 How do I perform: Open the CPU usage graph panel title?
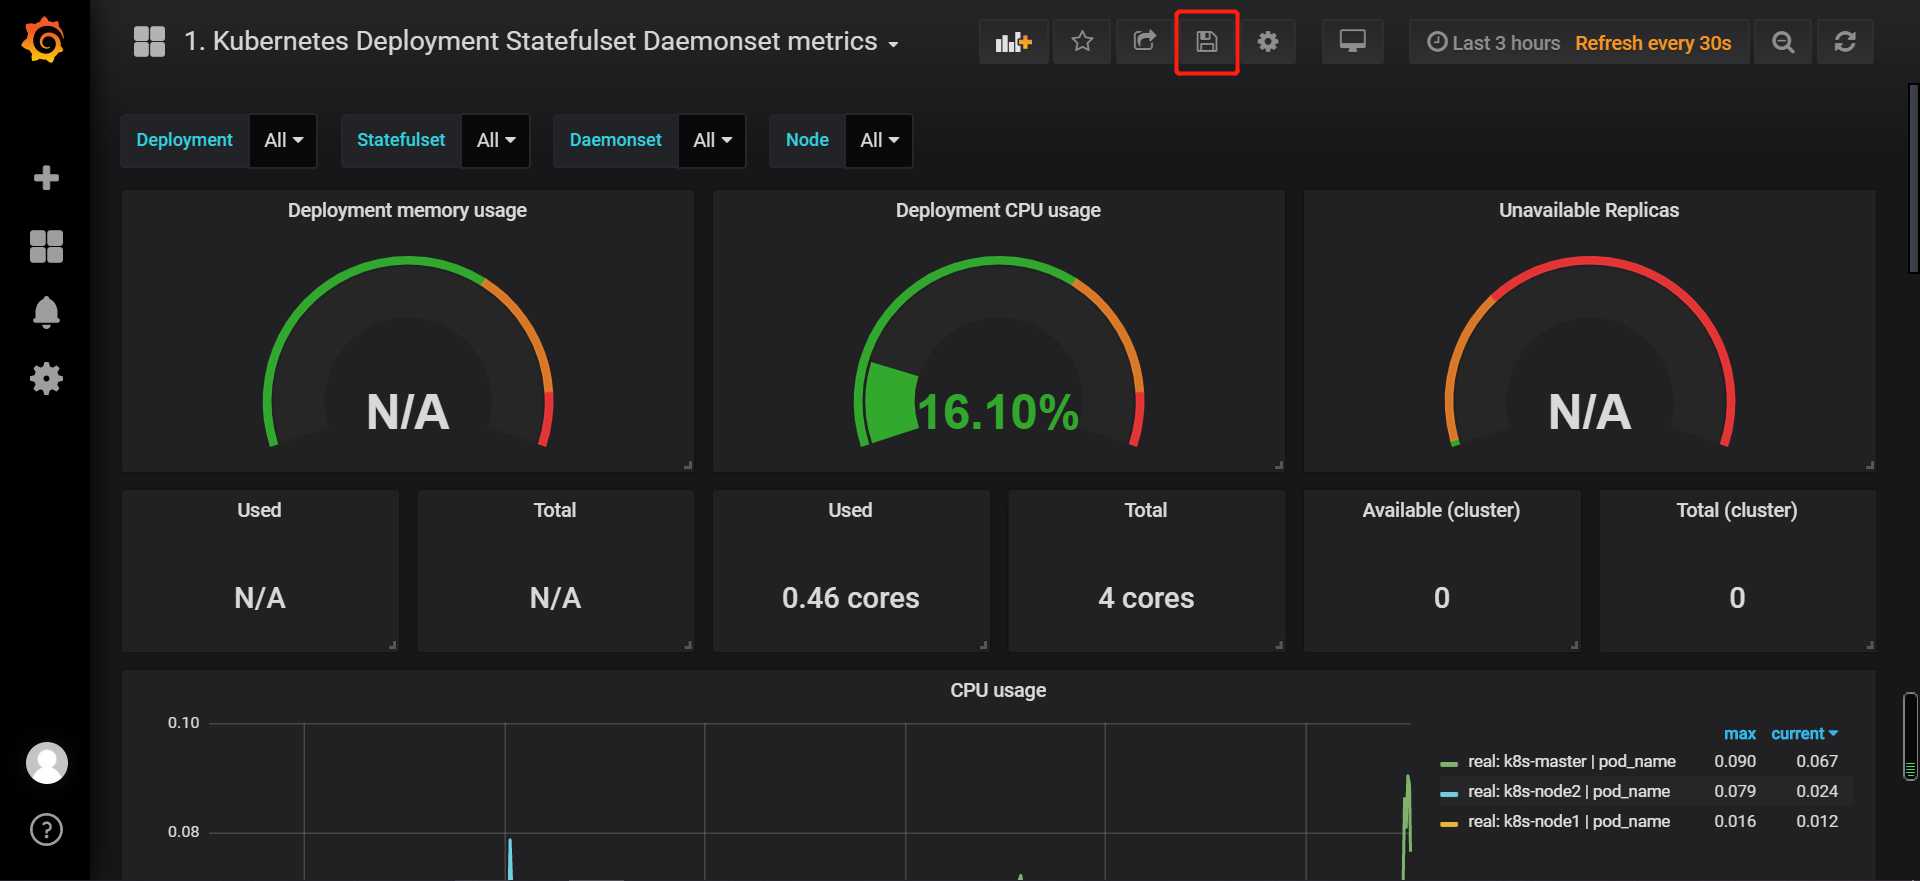tap(998, 690)
